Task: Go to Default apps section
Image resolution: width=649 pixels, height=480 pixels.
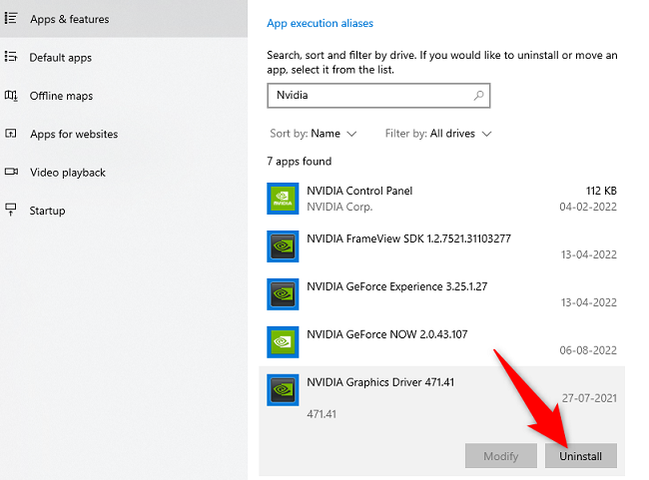Action: click(x=60, y=58)
